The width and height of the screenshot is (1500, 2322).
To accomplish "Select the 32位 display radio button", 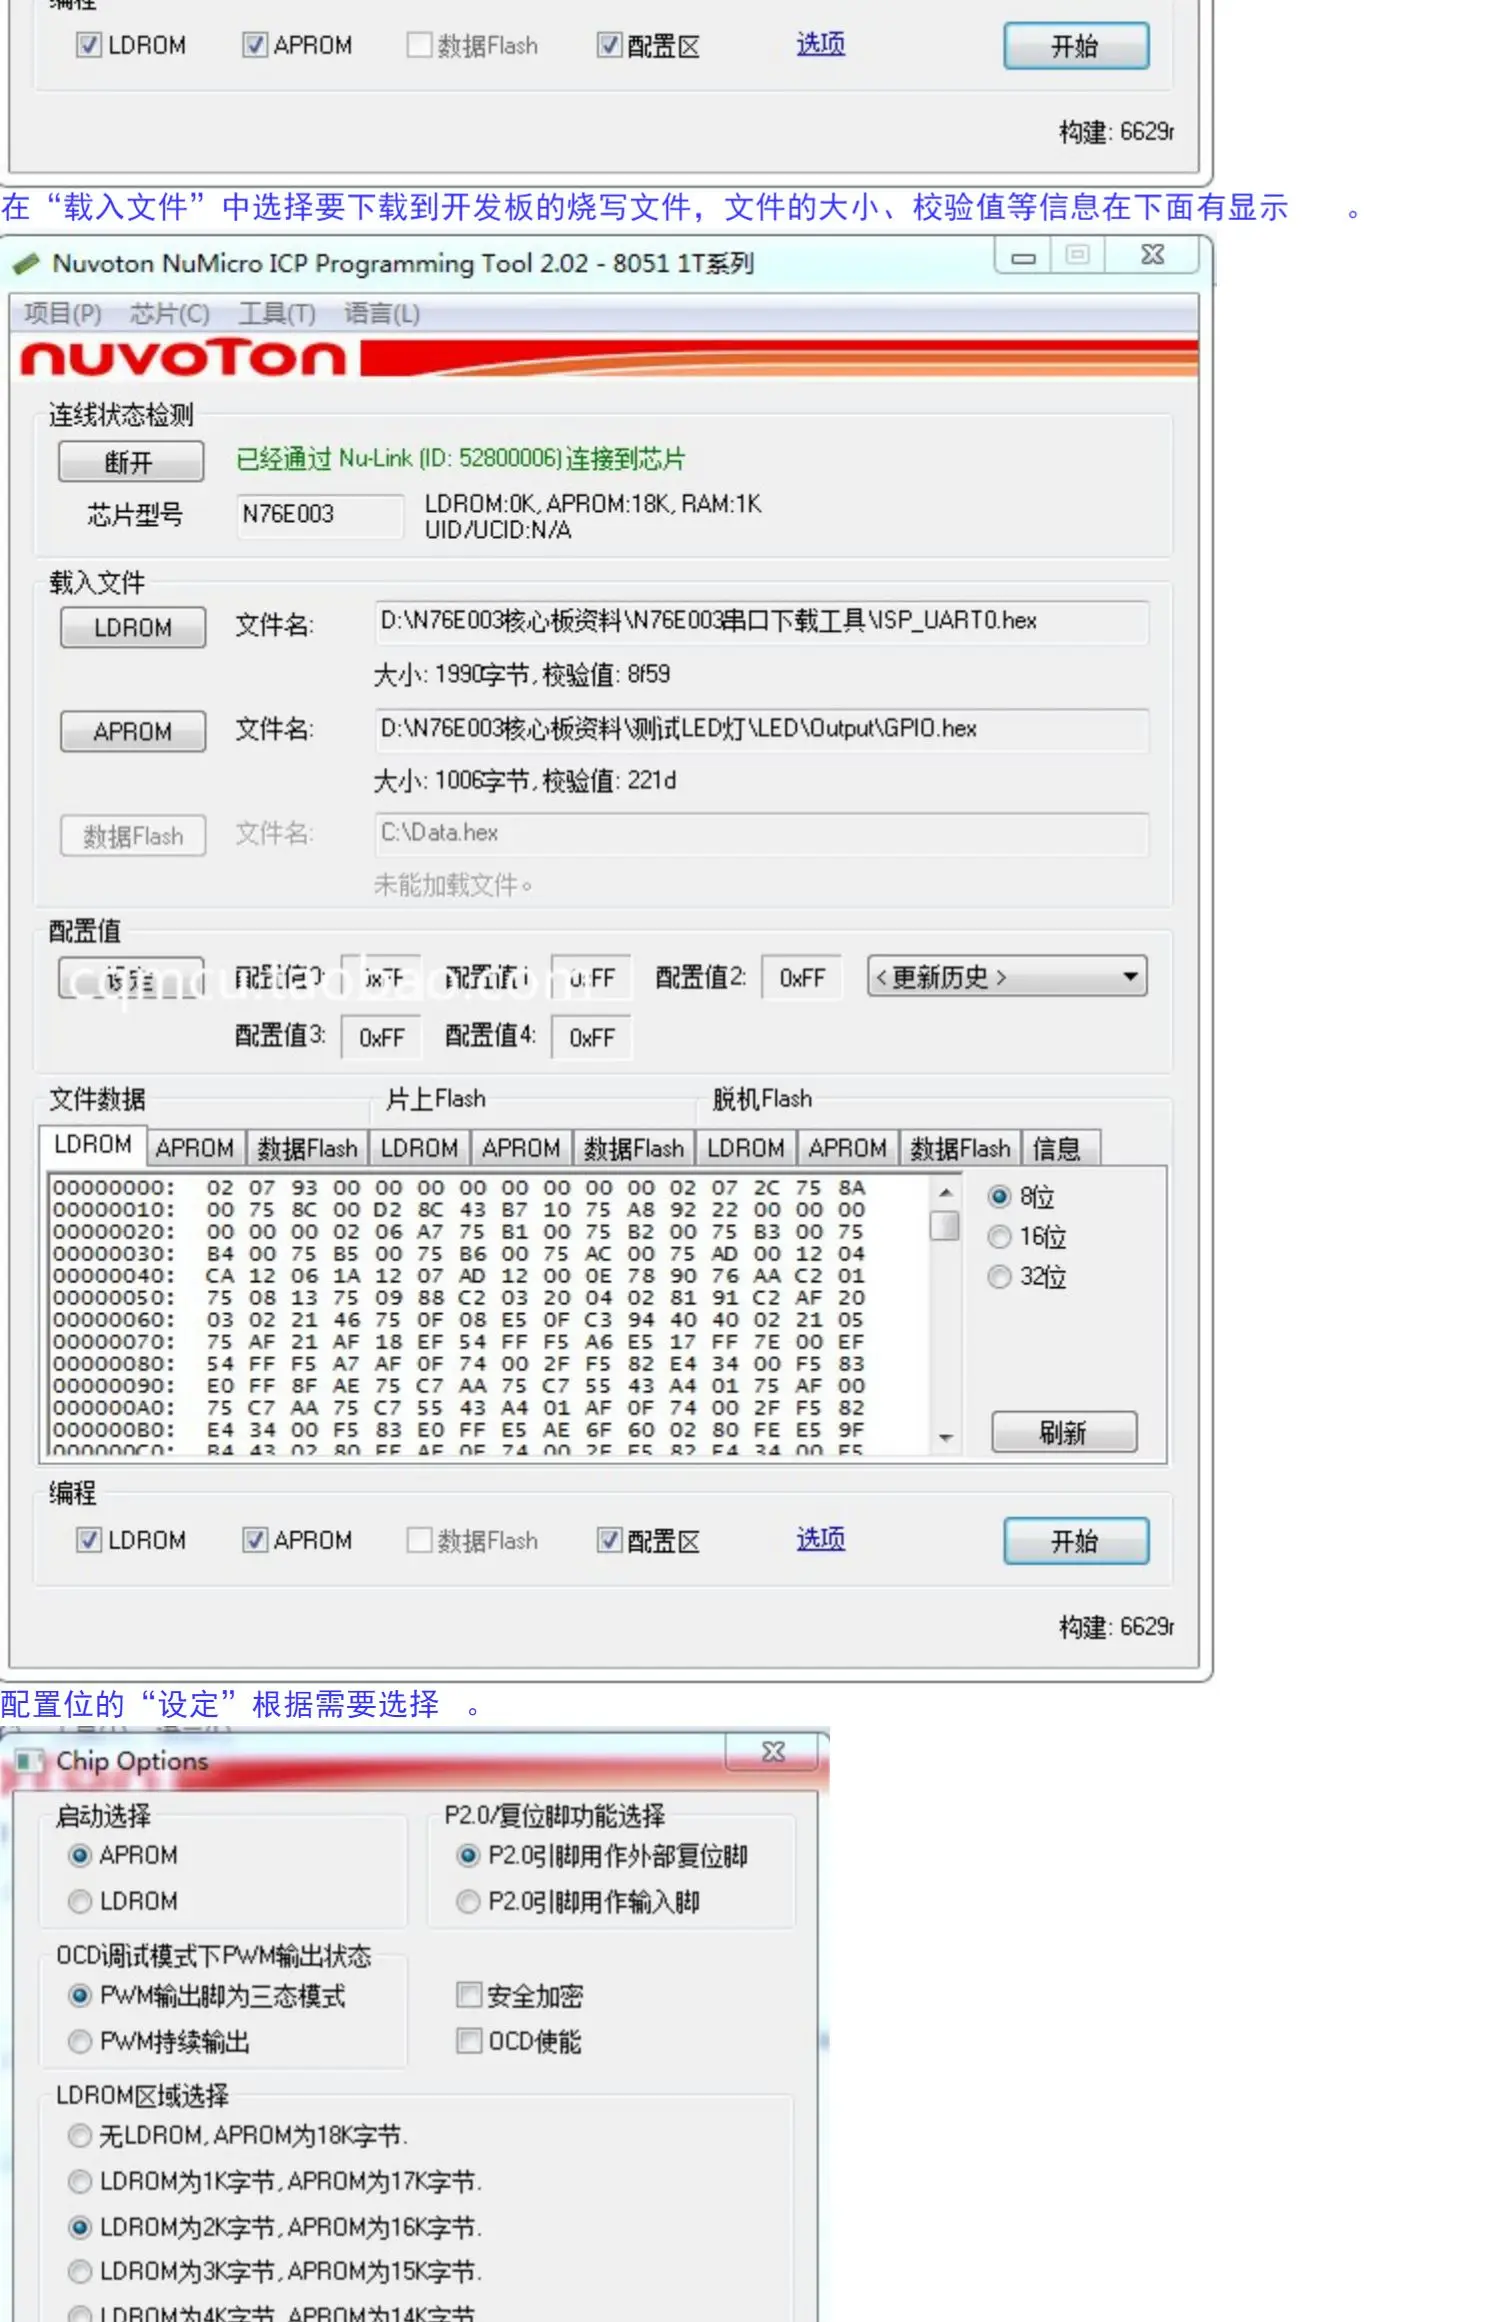I will (x=999, y=1277).
